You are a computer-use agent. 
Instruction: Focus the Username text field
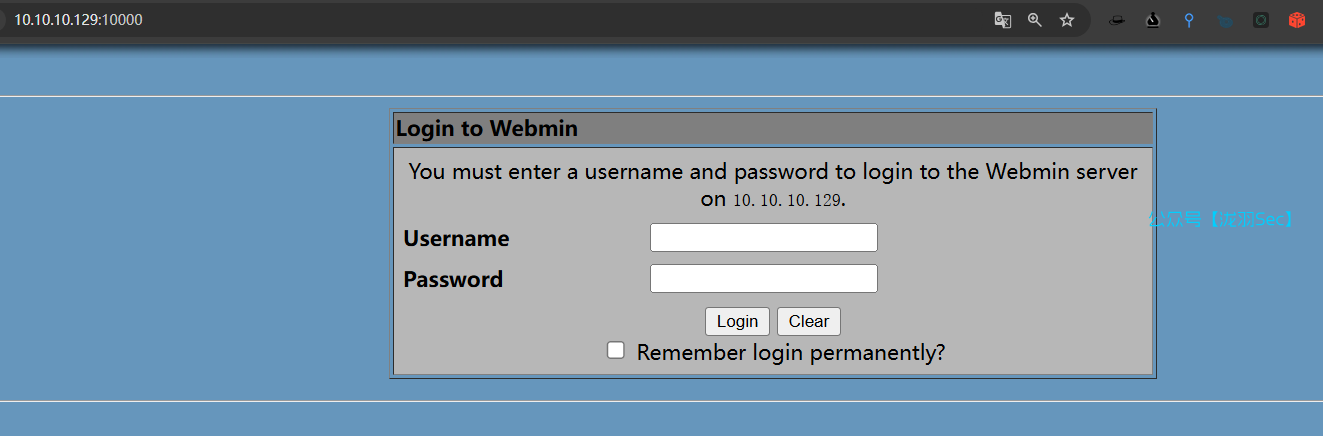tap(763, 238)
